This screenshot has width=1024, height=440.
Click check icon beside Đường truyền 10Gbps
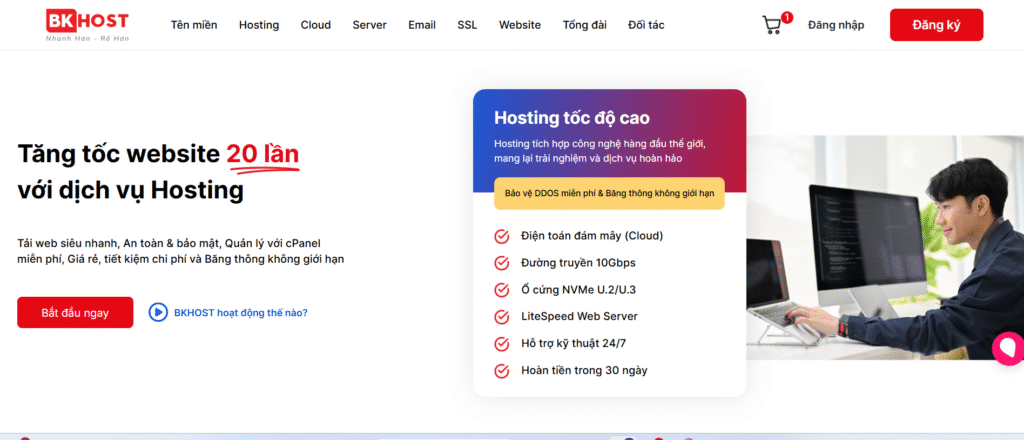coord(502,263)
